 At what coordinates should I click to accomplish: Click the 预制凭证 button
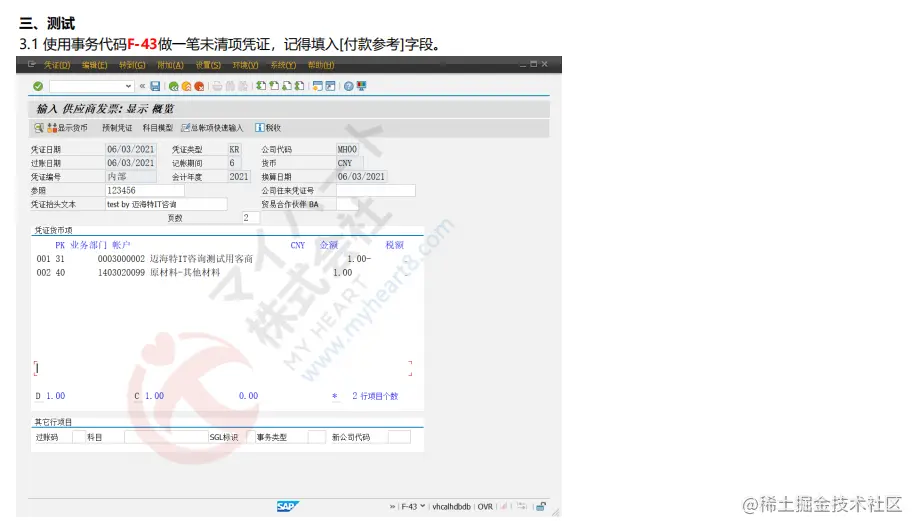point(117,127)
